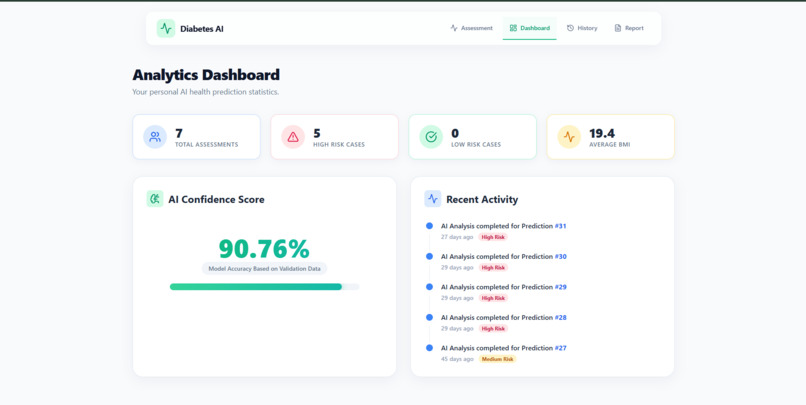Click the High Risk badge under Prediction #30

(493, 267)
